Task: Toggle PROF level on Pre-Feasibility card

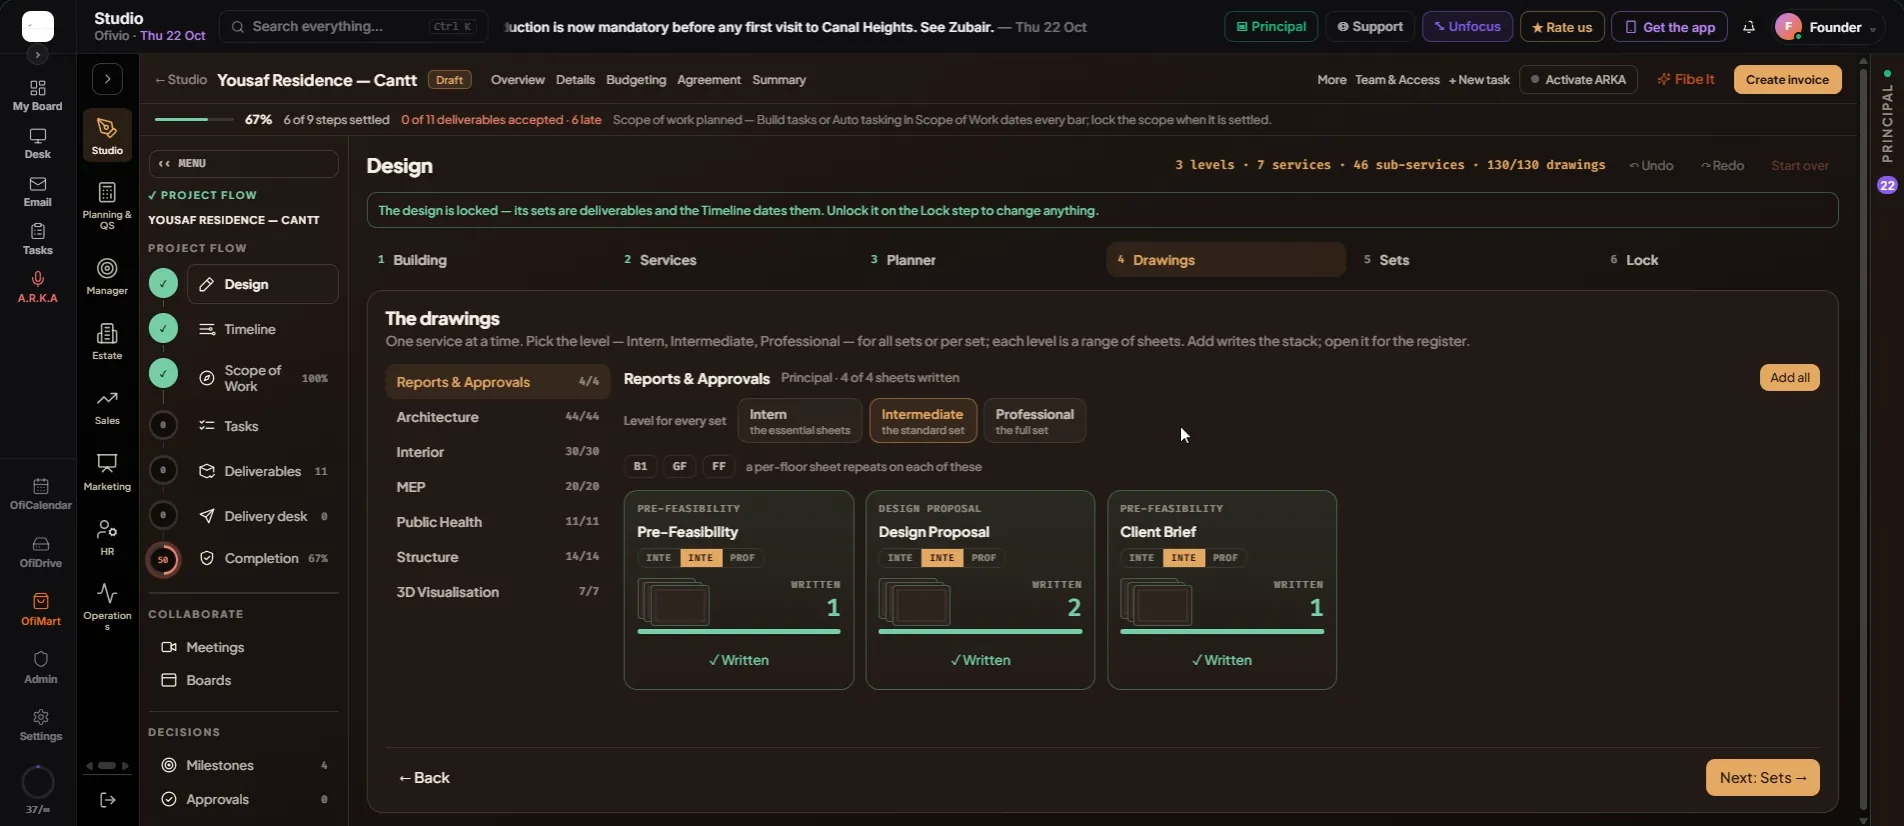Action: point(742,558)
